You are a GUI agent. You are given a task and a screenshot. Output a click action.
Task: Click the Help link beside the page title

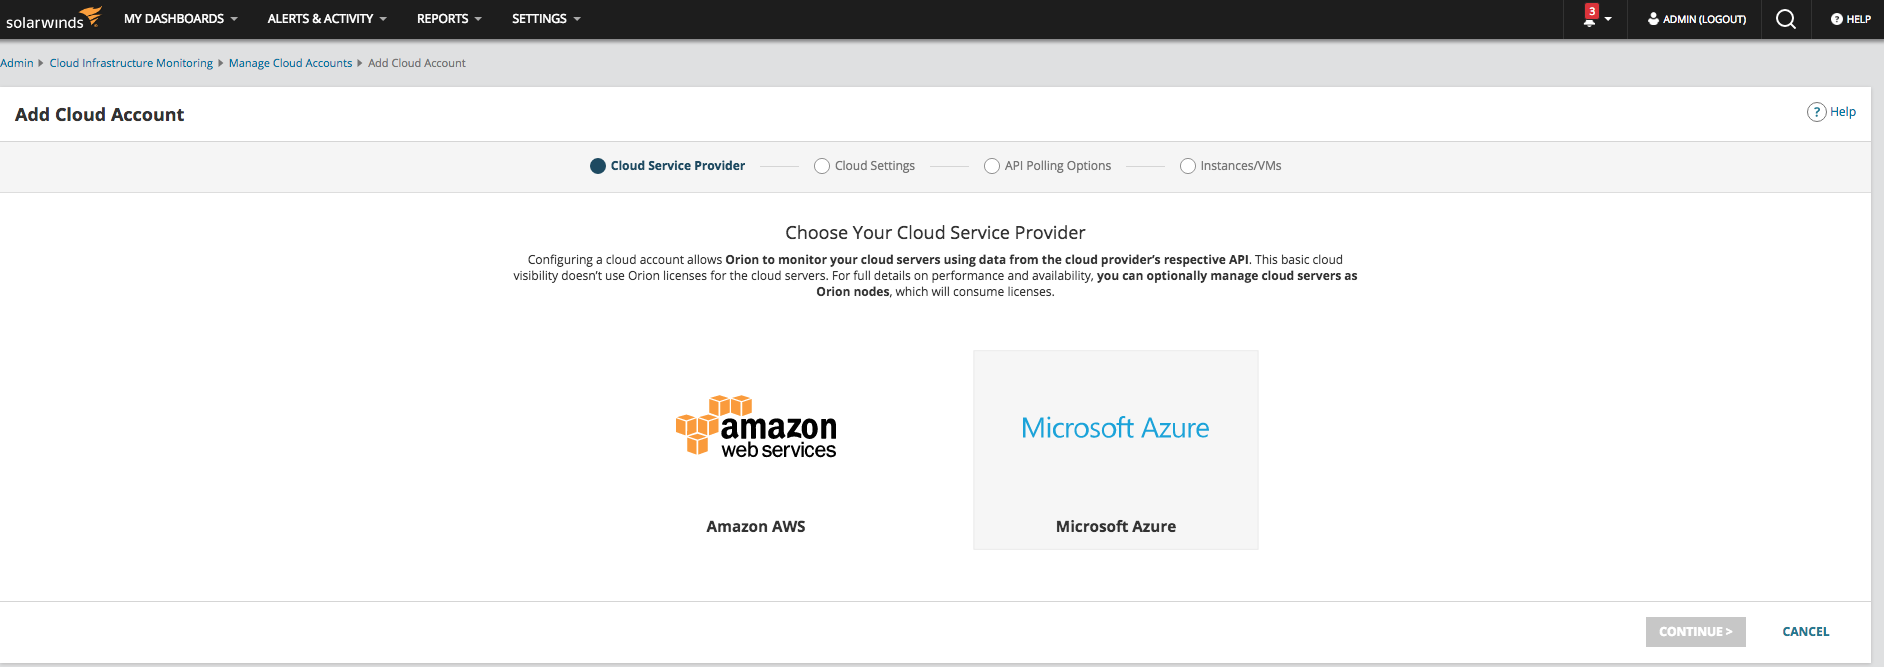pyautogui.click(x=1842, y=112)
